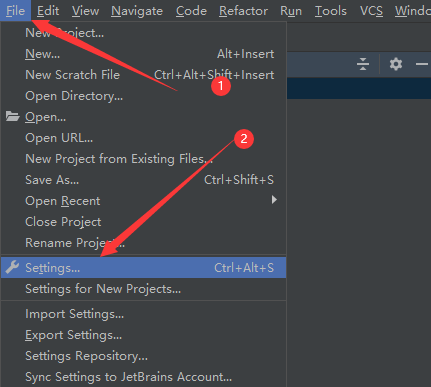Viewport: 431px width, 387px height.
Task: Open the File menu
Action: [15, 11]
